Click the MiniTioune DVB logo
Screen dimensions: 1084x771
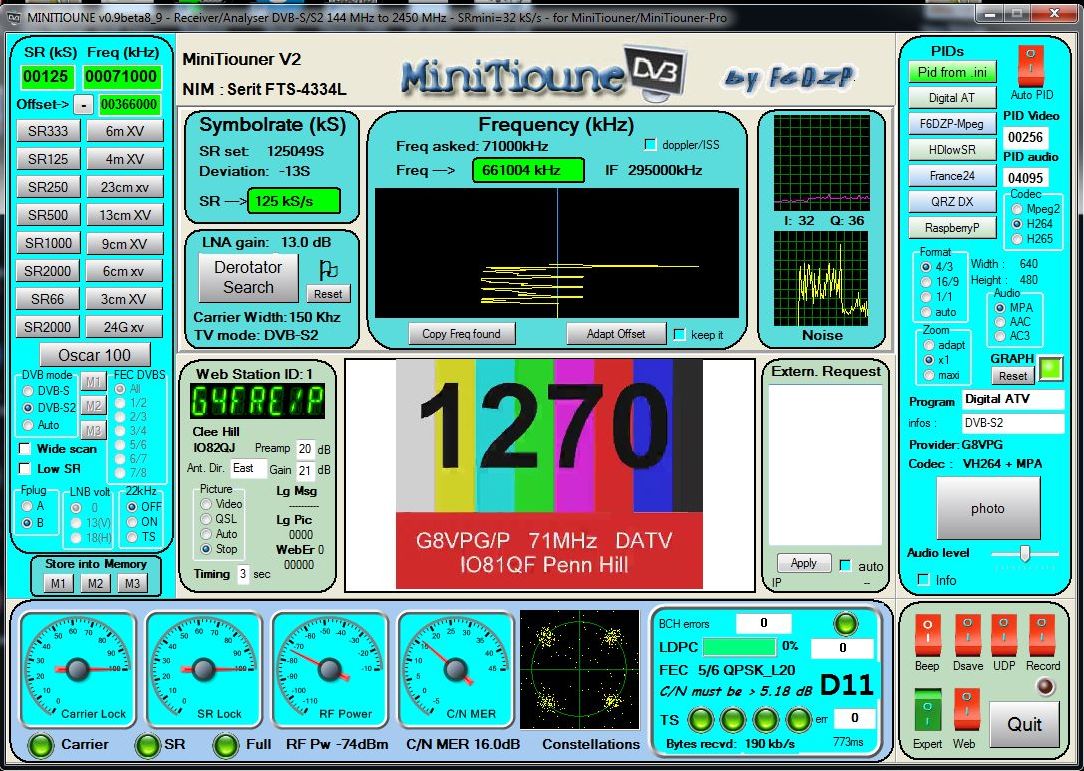[x=543, y=73]
